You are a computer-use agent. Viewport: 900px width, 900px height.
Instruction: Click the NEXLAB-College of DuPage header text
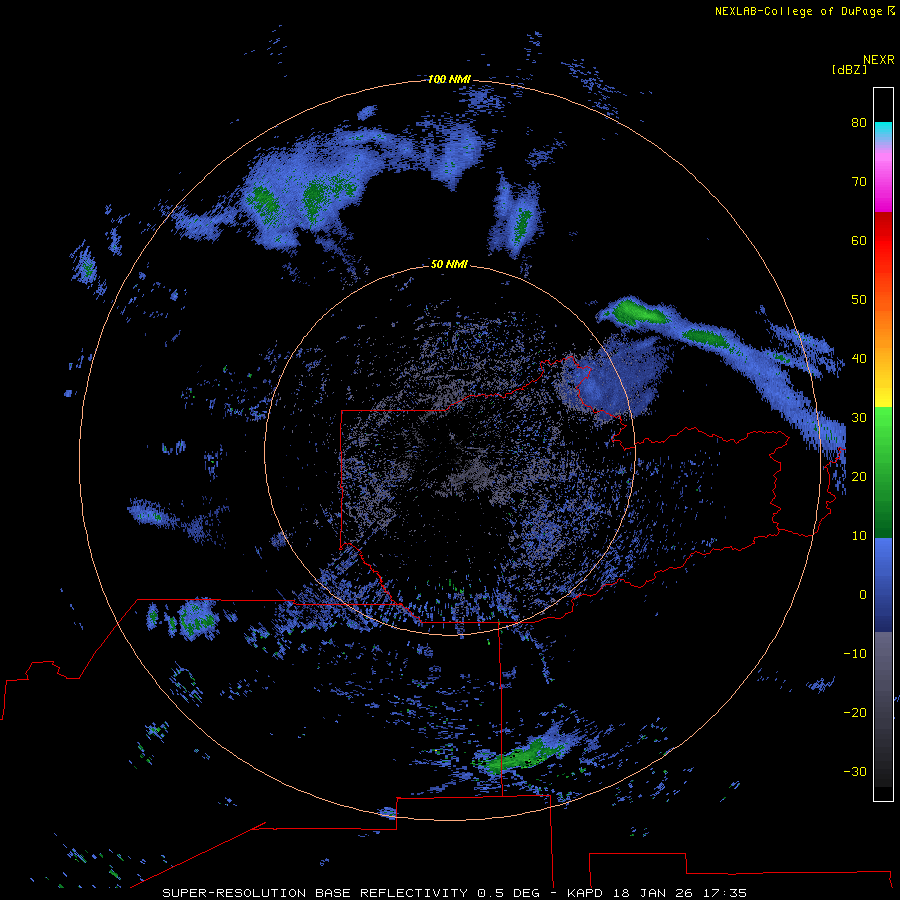798,11
